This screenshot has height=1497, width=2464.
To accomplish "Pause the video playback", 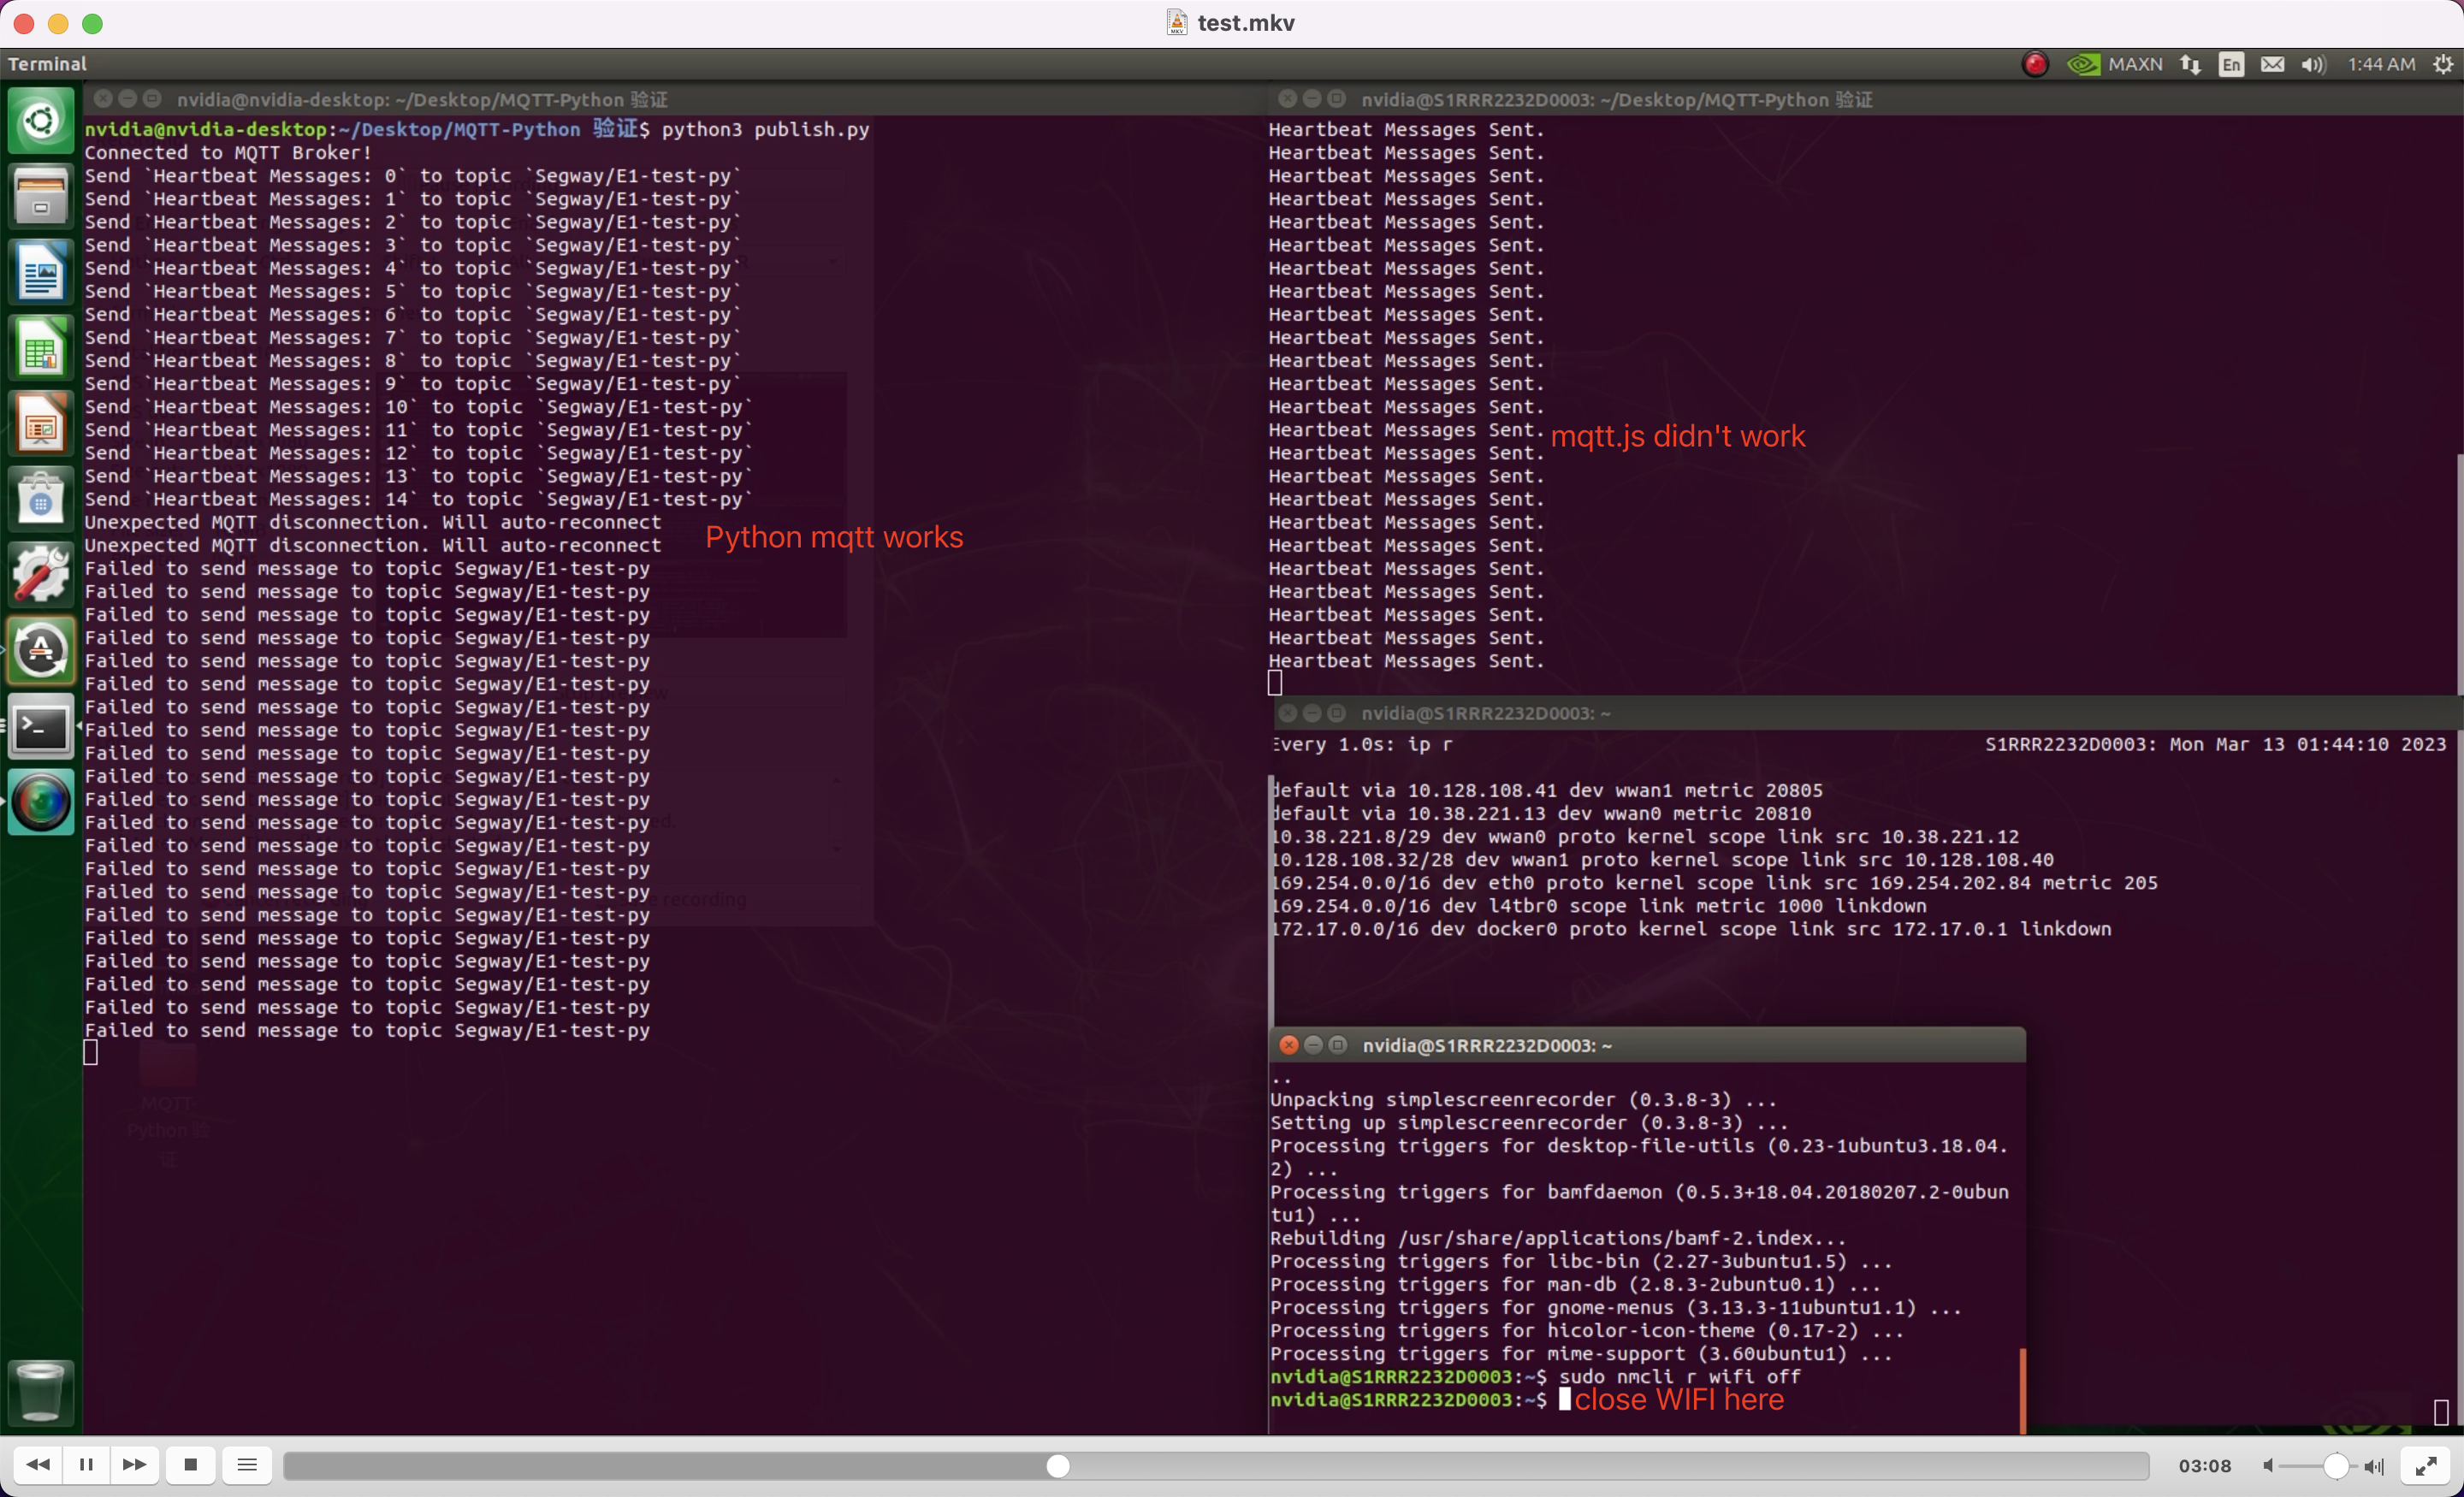I will pos(86,1465).
